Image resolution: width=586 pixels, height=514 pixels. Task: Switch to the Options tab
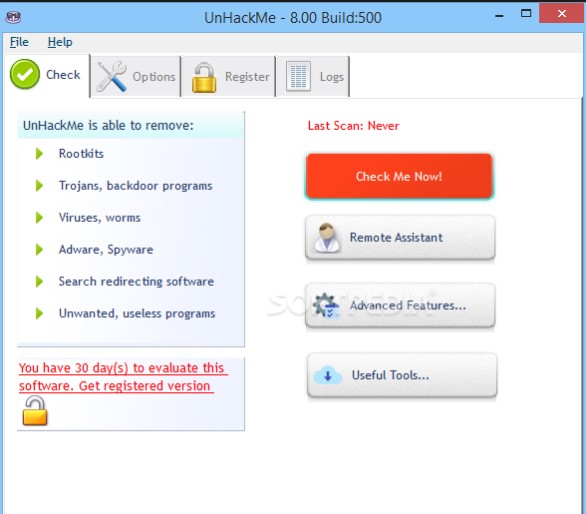tap(136, 77)
